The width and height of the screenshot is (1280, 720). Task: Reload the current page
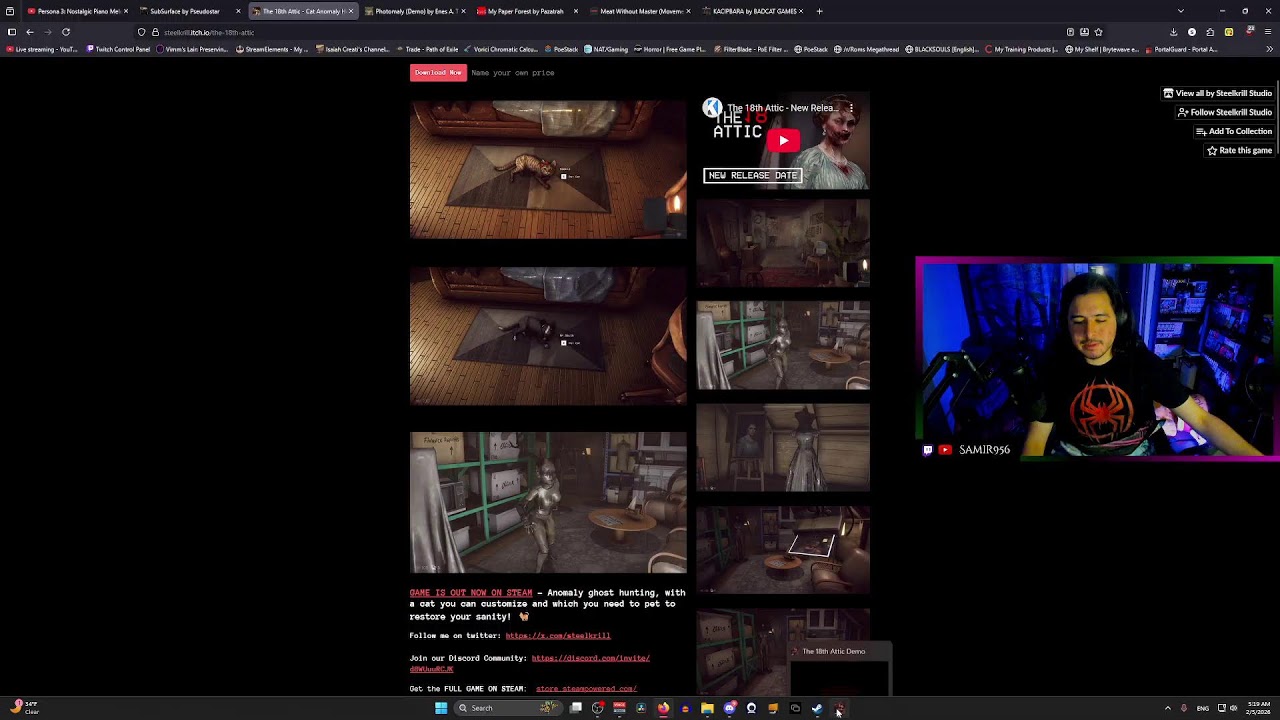(66, 32)
